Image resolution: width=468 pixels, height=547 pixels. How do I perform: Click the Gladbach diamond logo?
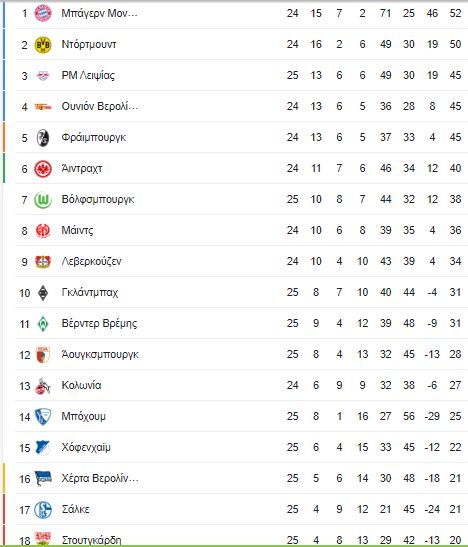coord(43,293)
